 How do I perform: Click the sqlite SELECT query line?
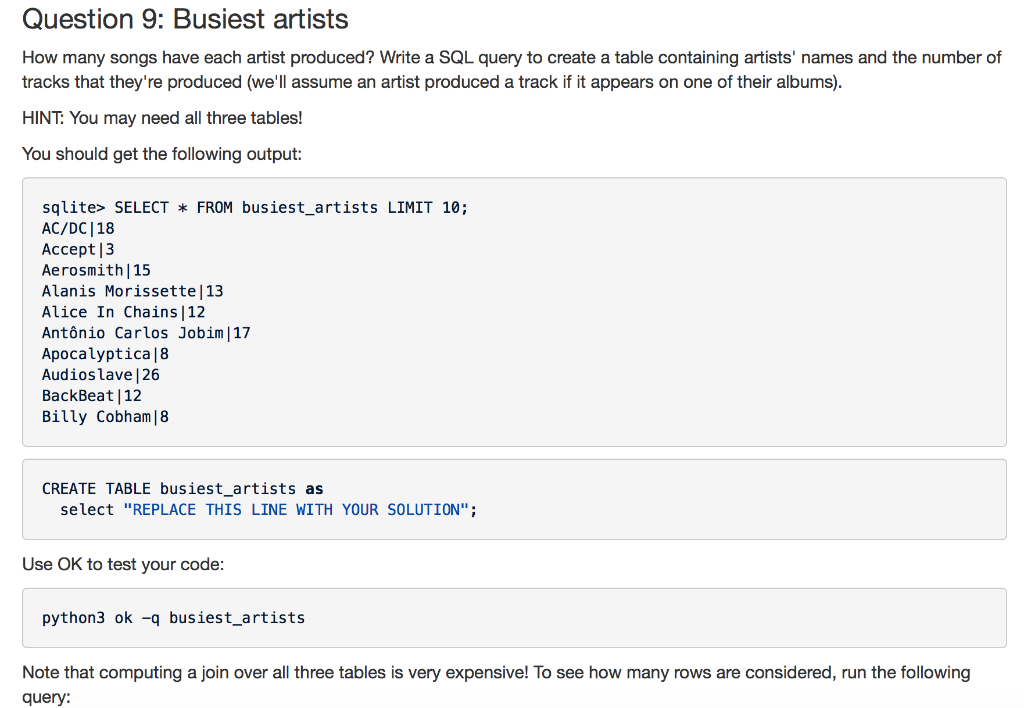255,207
